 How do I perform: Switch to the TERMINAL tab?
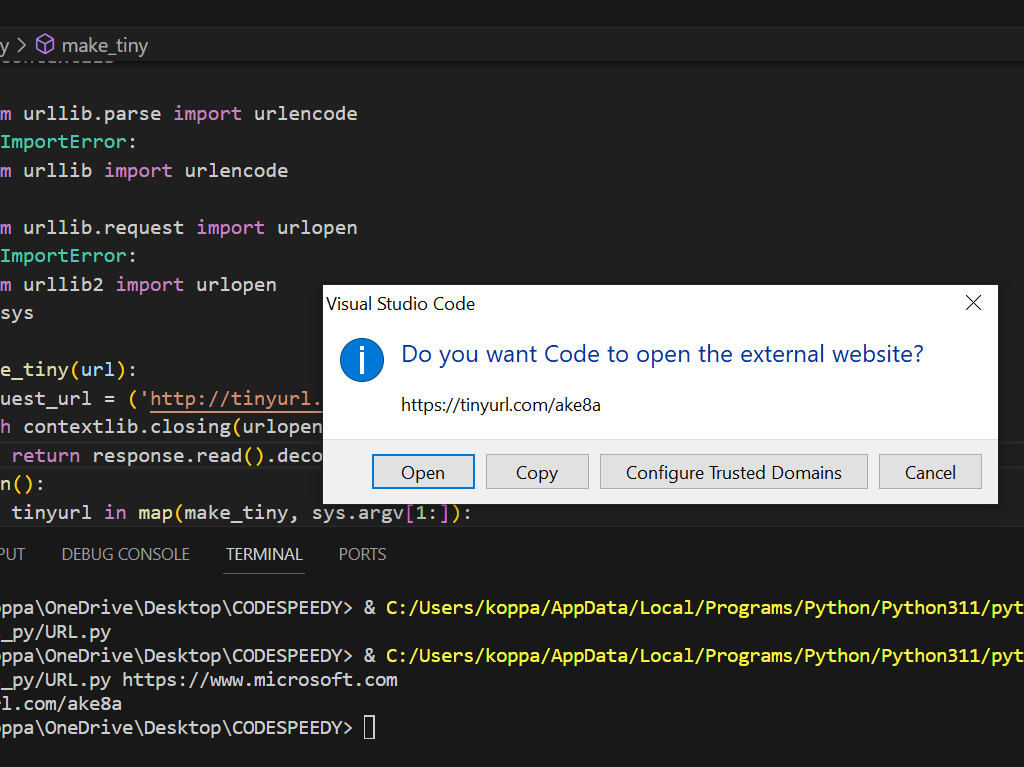point(264,554)
